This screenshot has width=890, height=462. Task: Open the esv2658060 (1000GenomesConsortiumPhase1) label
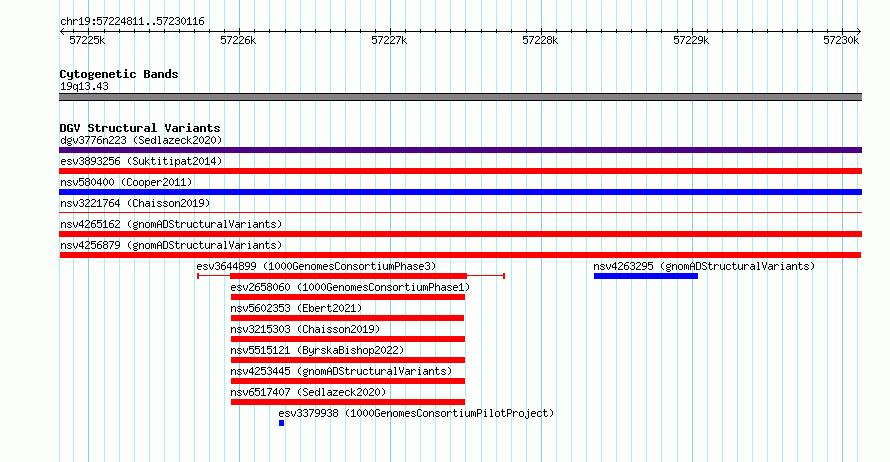(x=350, y=287)
